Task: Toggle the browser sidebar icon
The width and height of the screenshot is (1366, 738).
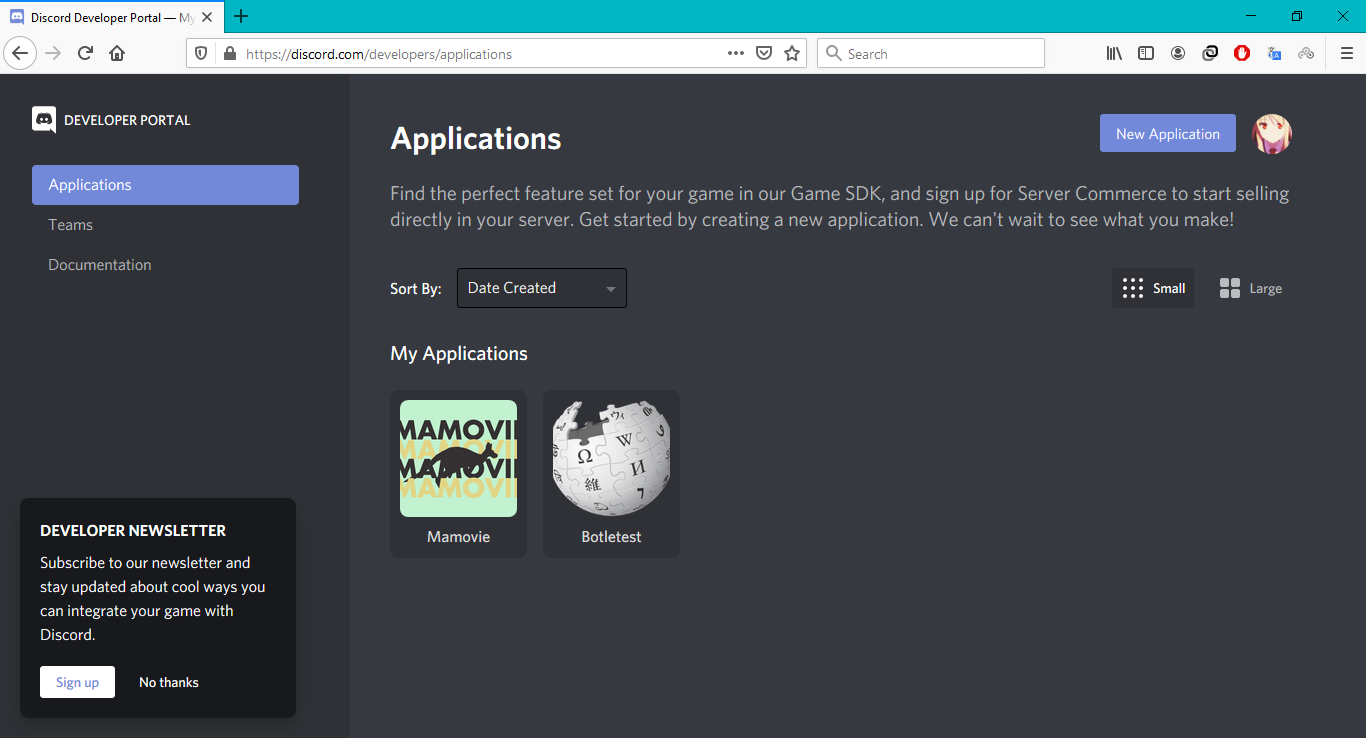Action: pos(1146,54)
